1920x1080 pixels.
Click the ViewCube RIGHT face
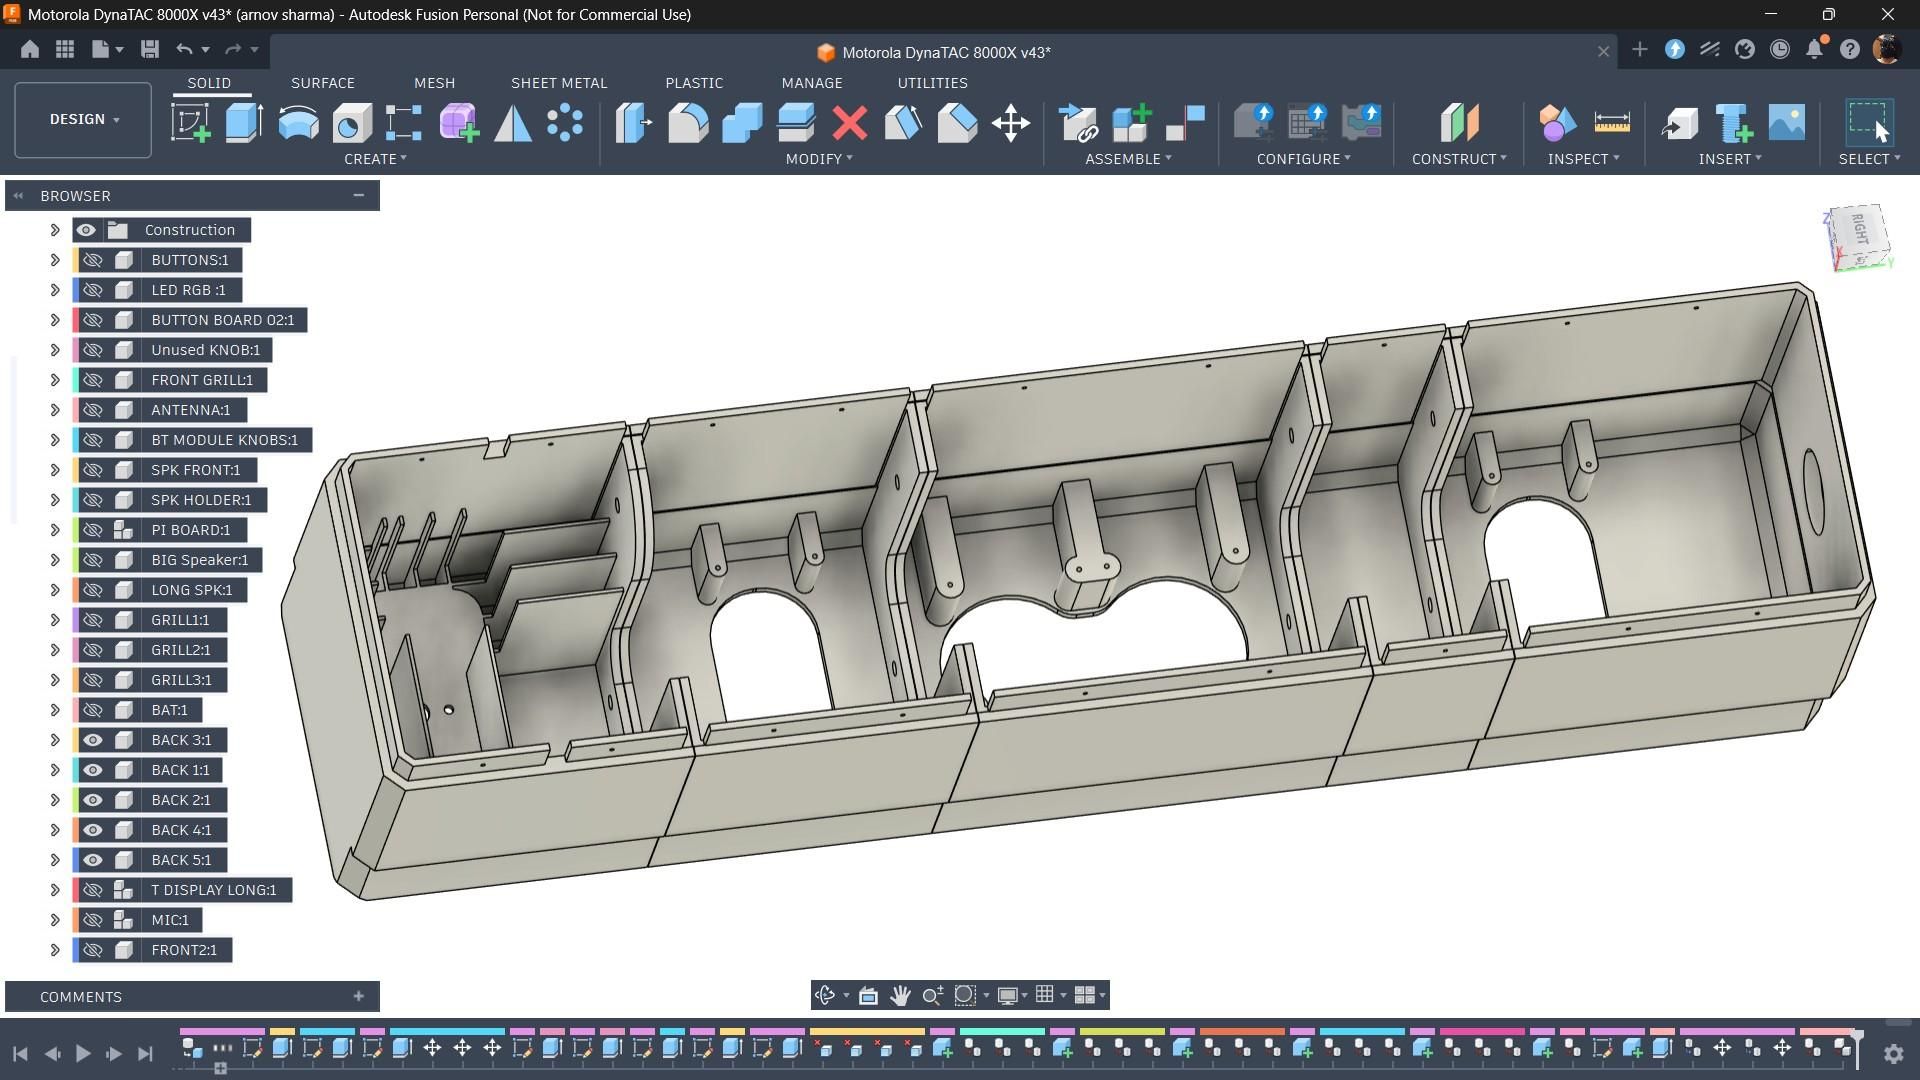1859,230
